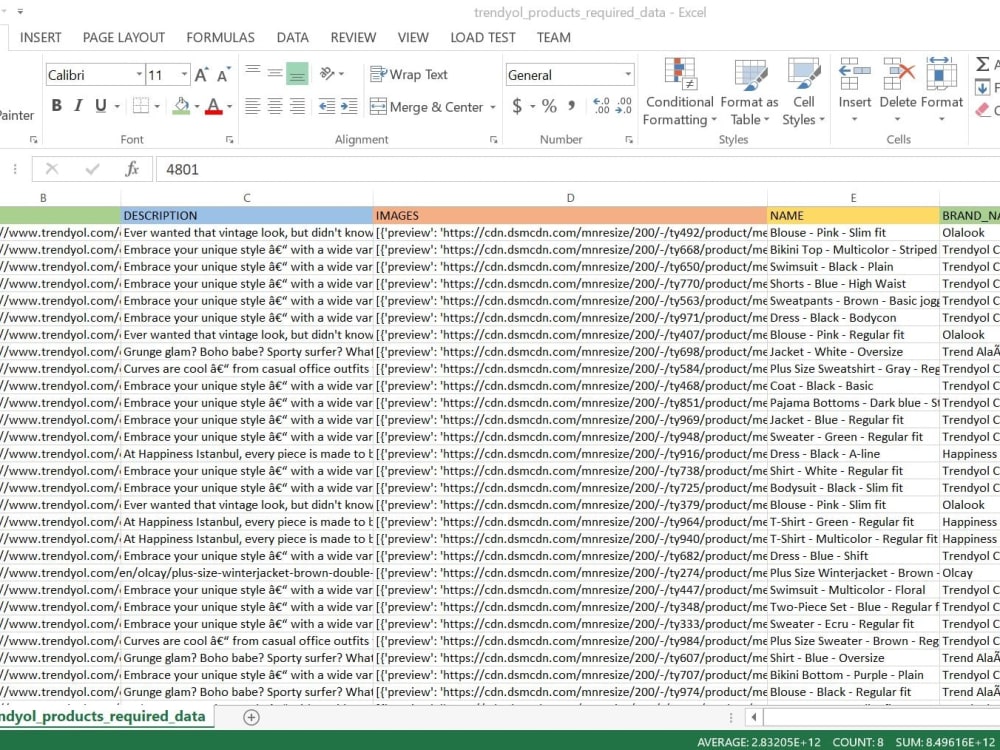Screen dimensions: 1000x750
Task: Click the formula bar containing 4801
Action: coord(300,169)
